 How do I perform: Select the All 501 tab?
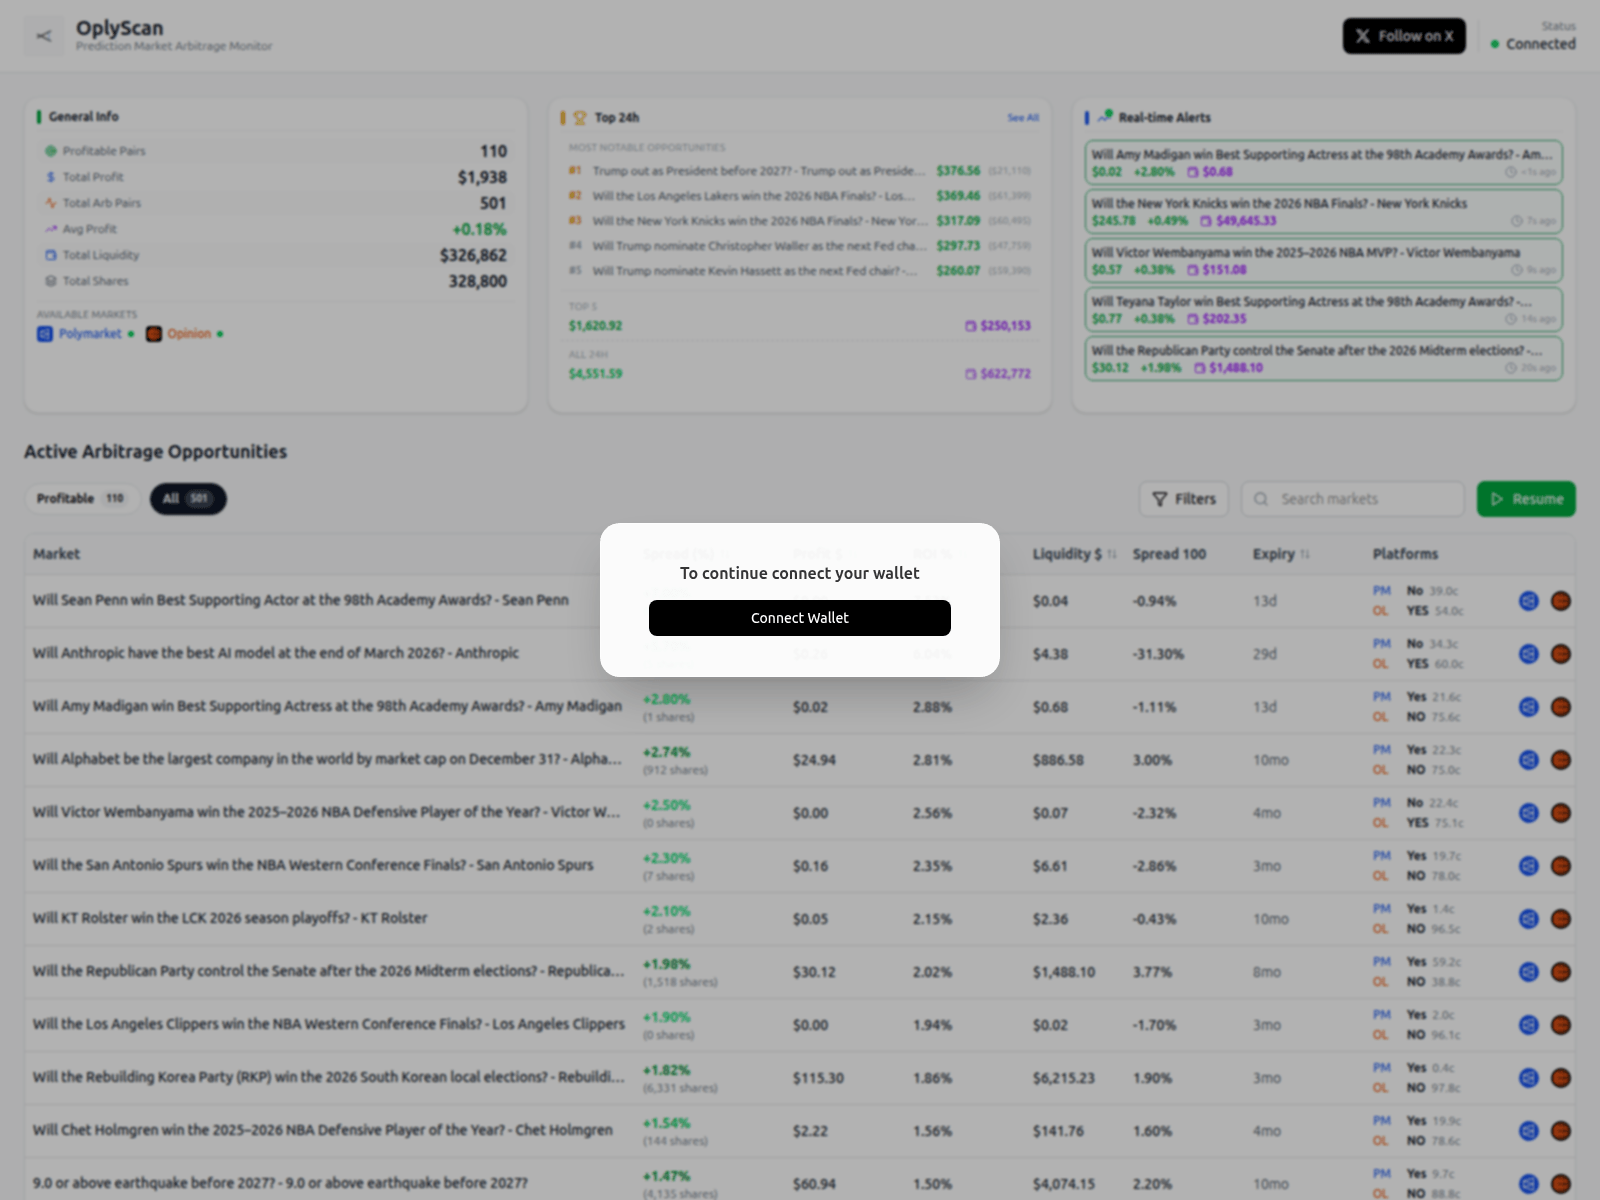click(188, 499)
